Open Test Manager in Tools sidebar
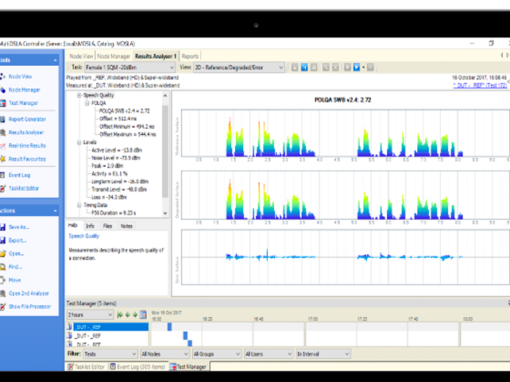510x382 pixels. click(x=23, y=103)
